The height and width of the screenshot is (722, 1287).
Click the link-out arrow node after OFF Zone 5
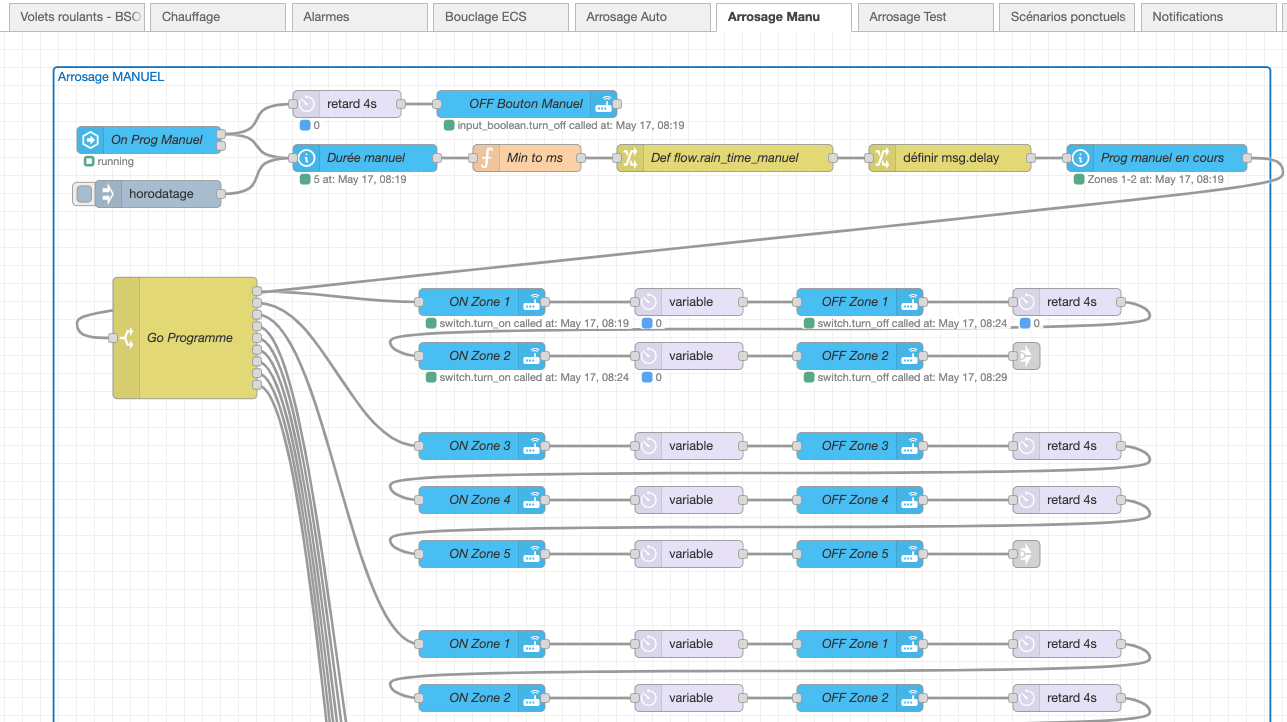(1026, 554)
